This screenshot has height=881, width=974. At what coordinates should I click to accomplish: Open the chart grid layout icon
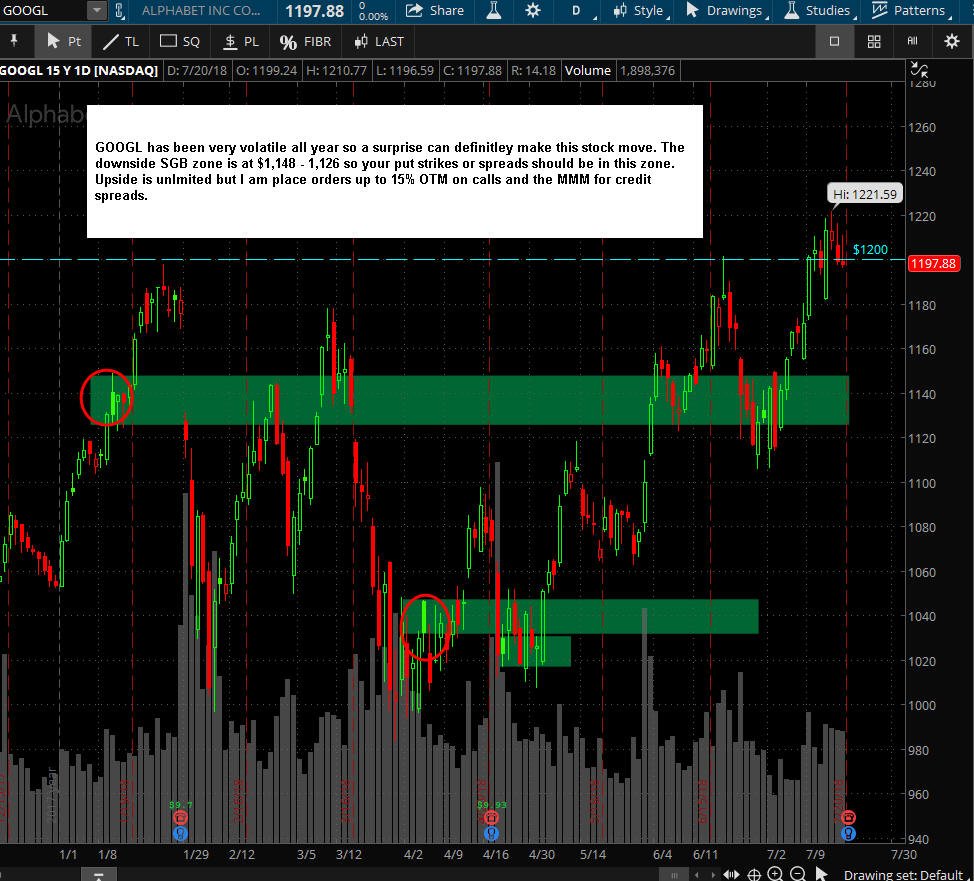pos(873,41)
